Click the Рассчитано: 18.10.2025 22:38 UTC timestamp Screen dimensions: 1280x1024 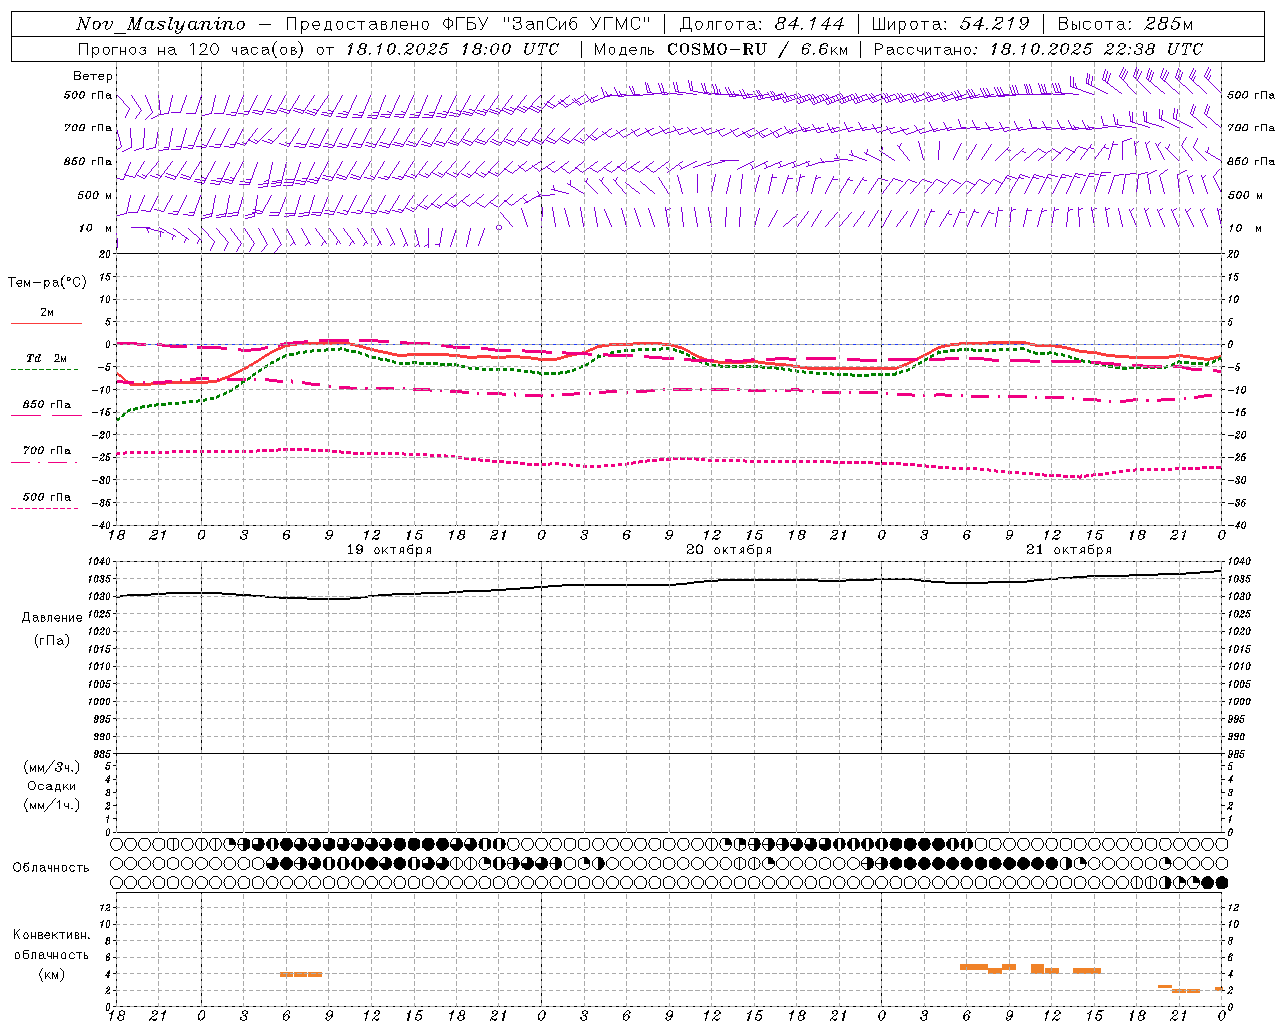[1038, 49]
